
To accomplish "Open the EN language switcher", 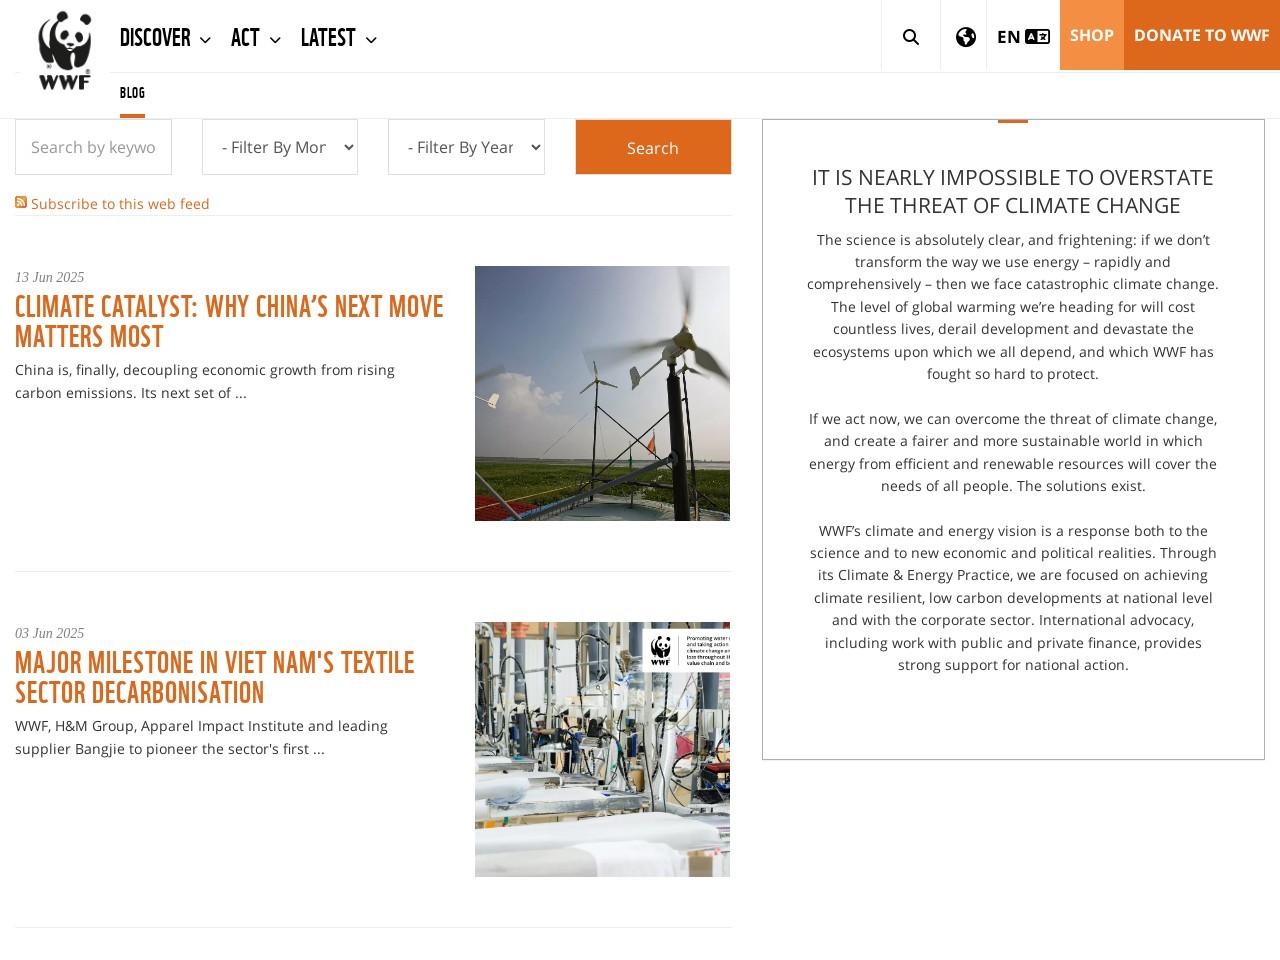I will (x=1023, y=37).
